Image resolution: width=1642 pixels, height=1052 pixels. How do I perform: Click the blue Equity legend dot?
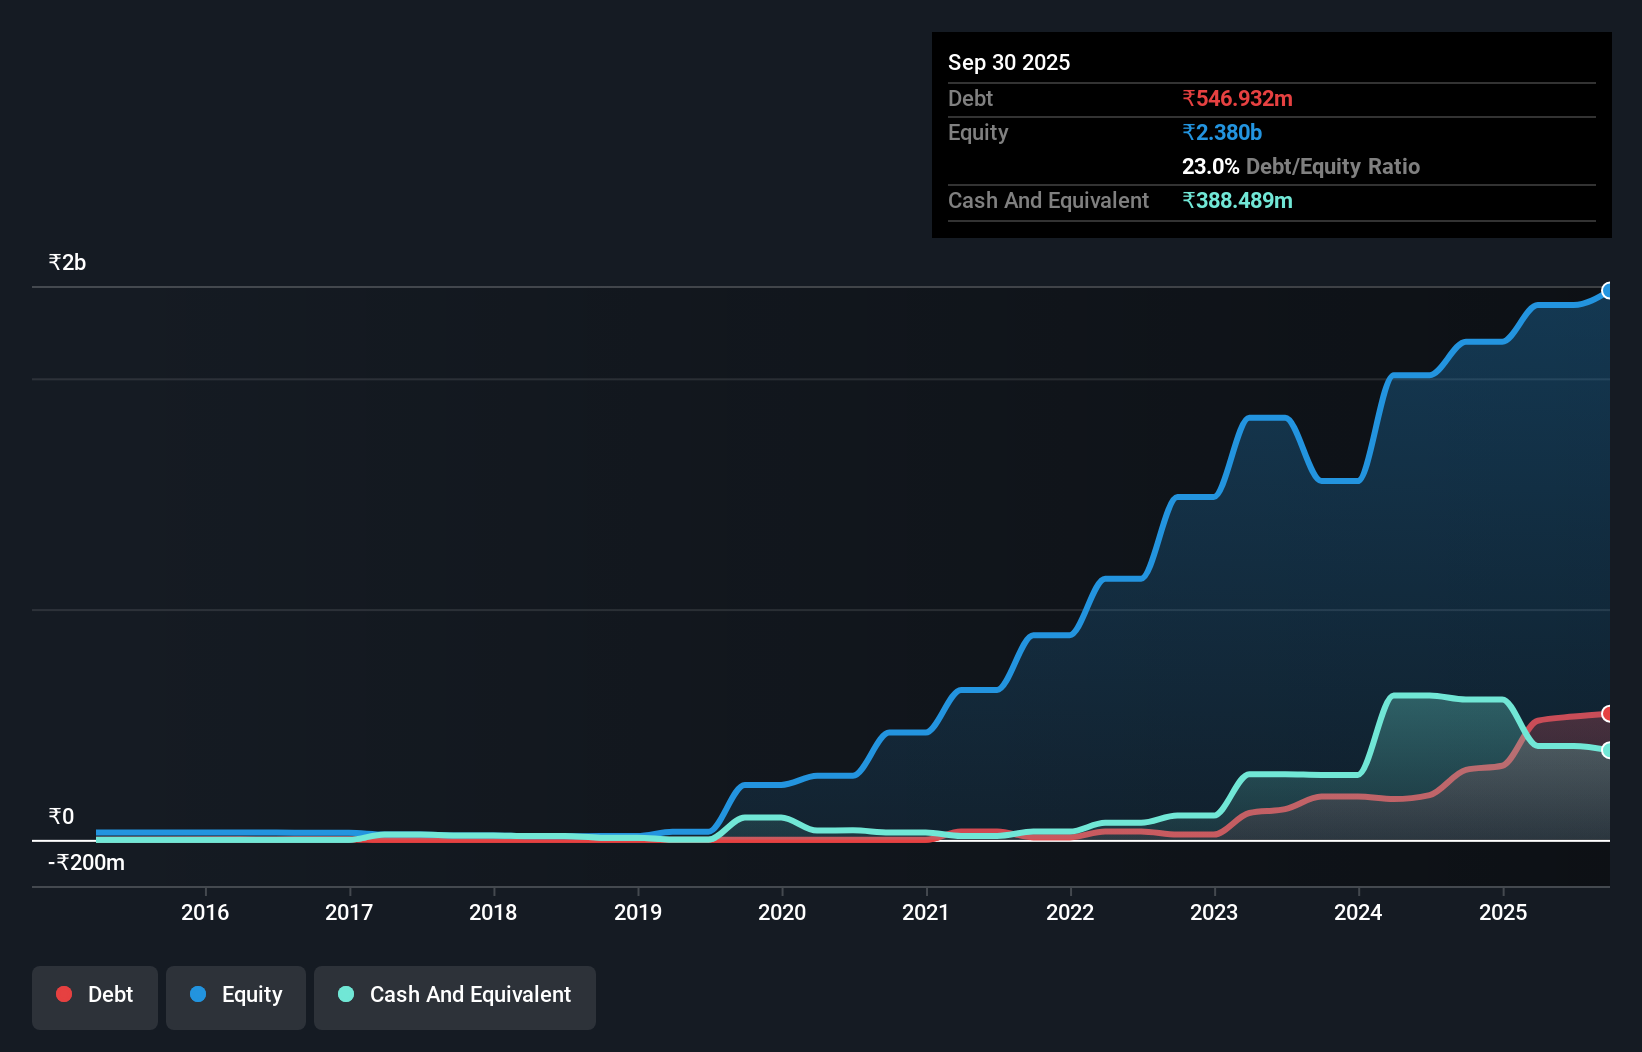click(196, 995)
